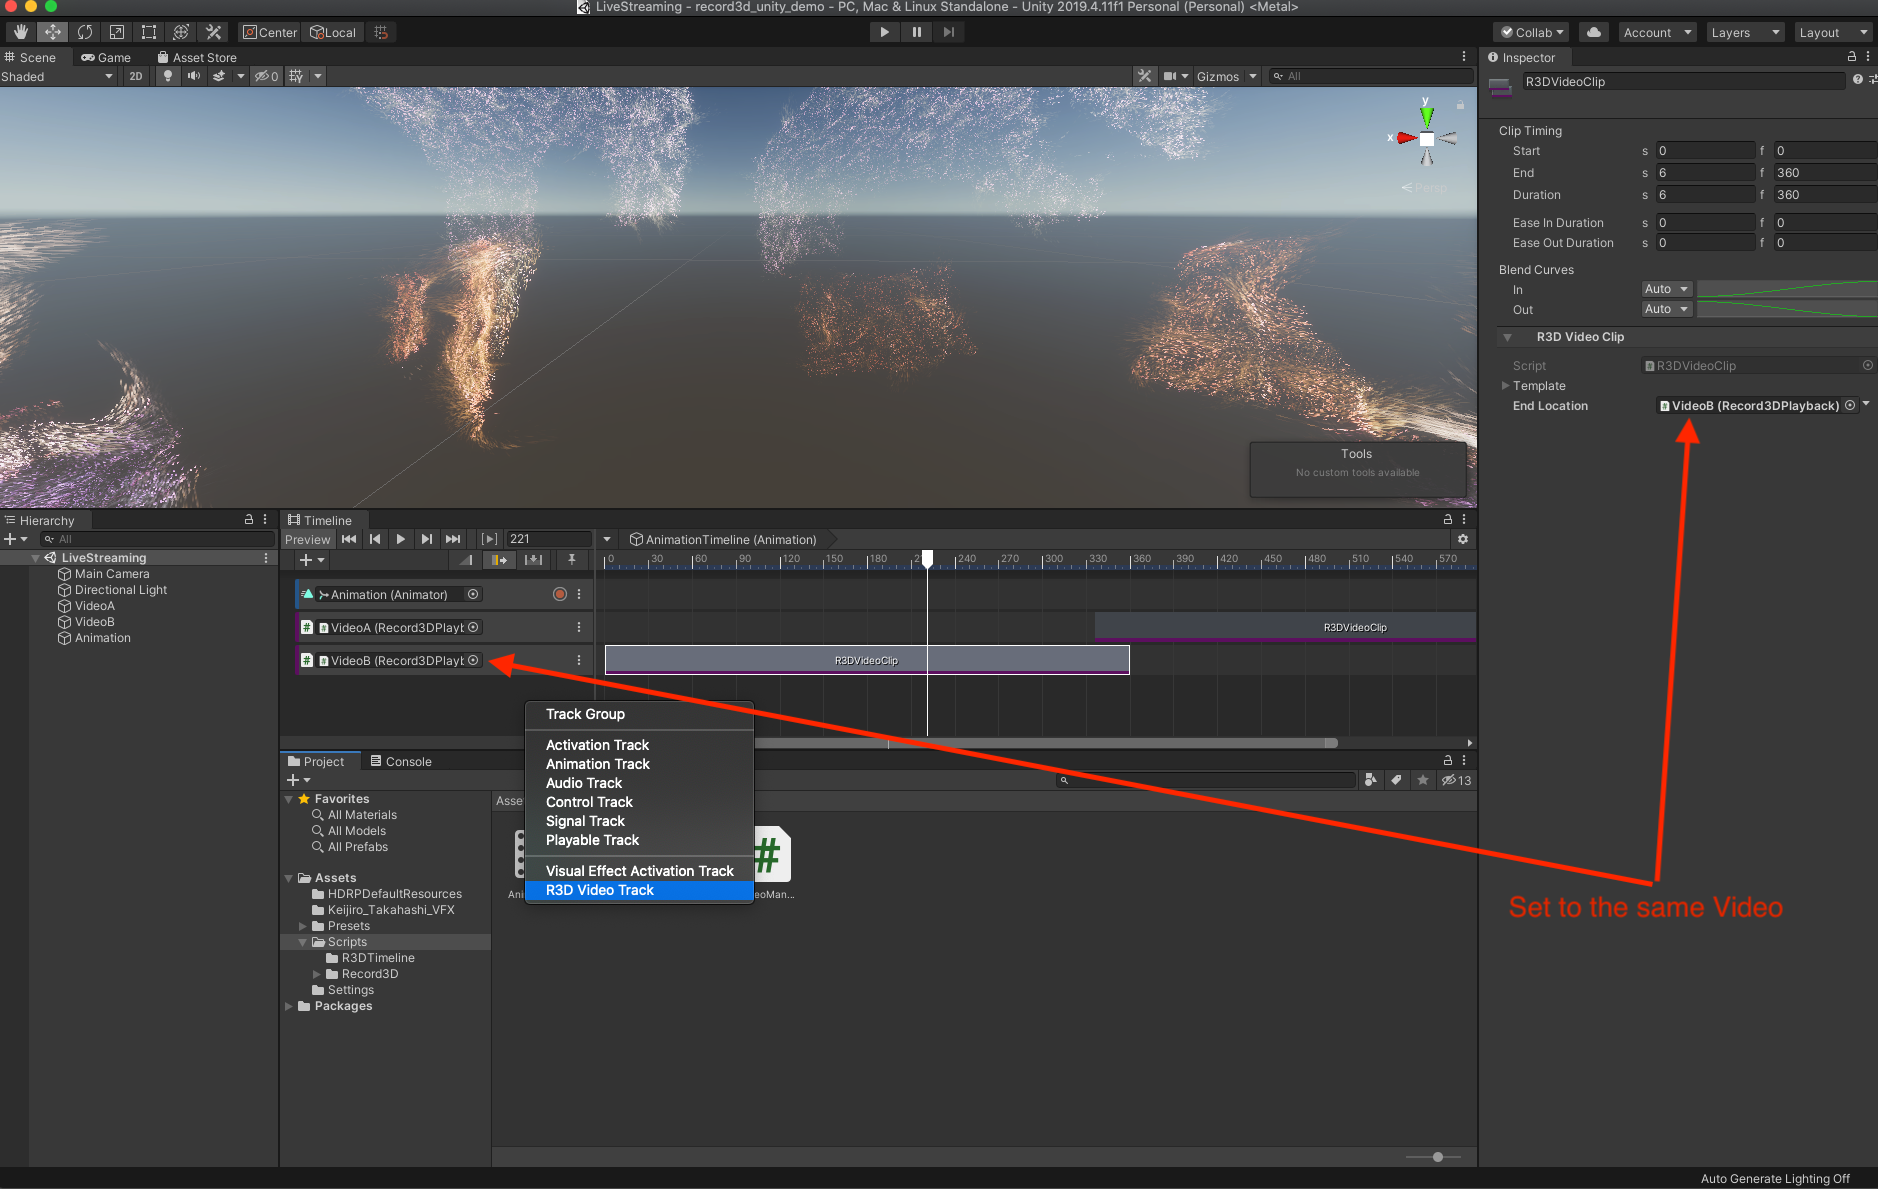The width and height of the screenshot is (1878, 1189).
Task: Toggle hidden objects visibility in scene
Action: click(266, 76)
